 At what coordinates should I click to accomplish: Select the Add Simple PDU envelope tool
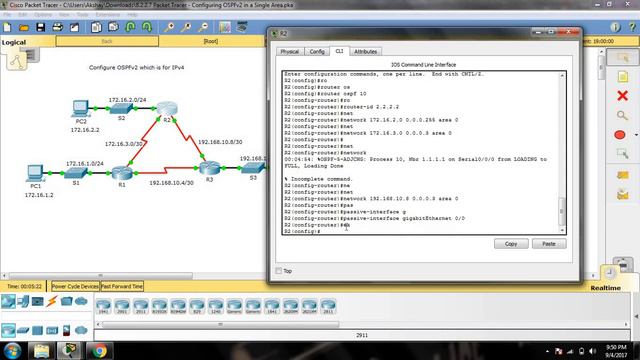[622, 175]
